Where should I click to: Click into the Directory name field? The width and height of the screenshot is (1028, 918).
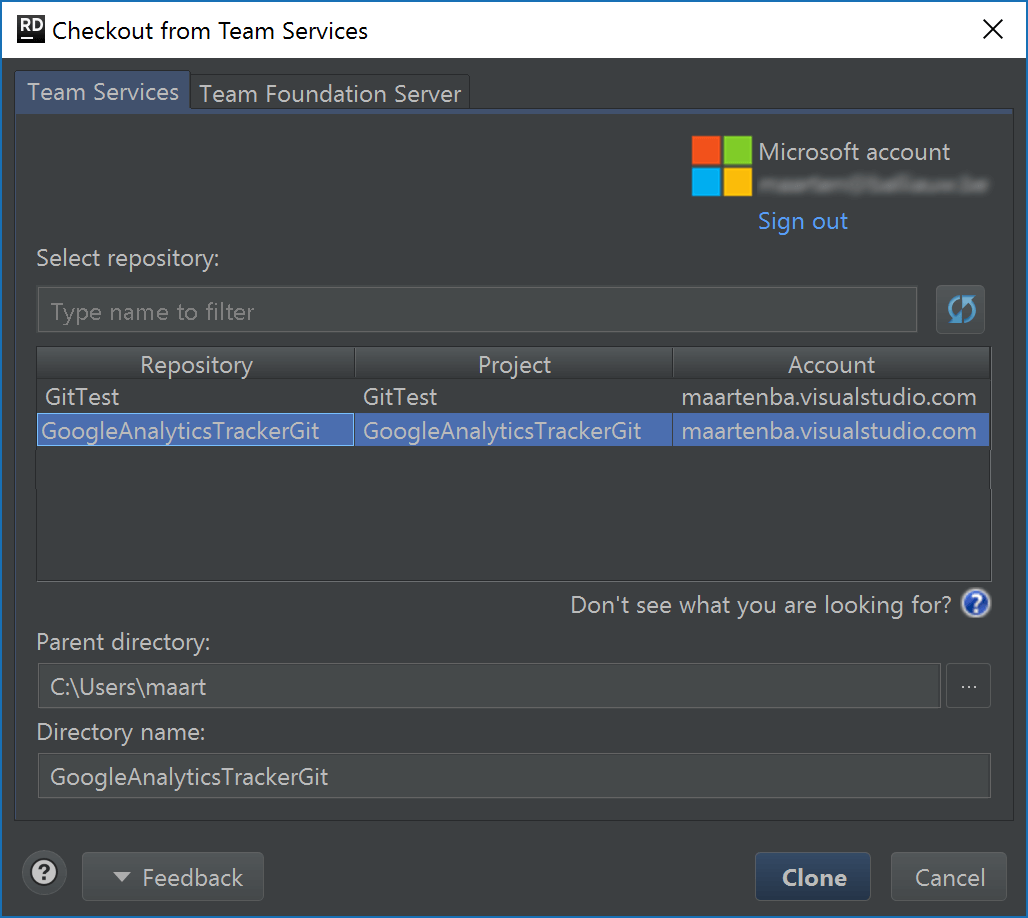coord(513,776)
